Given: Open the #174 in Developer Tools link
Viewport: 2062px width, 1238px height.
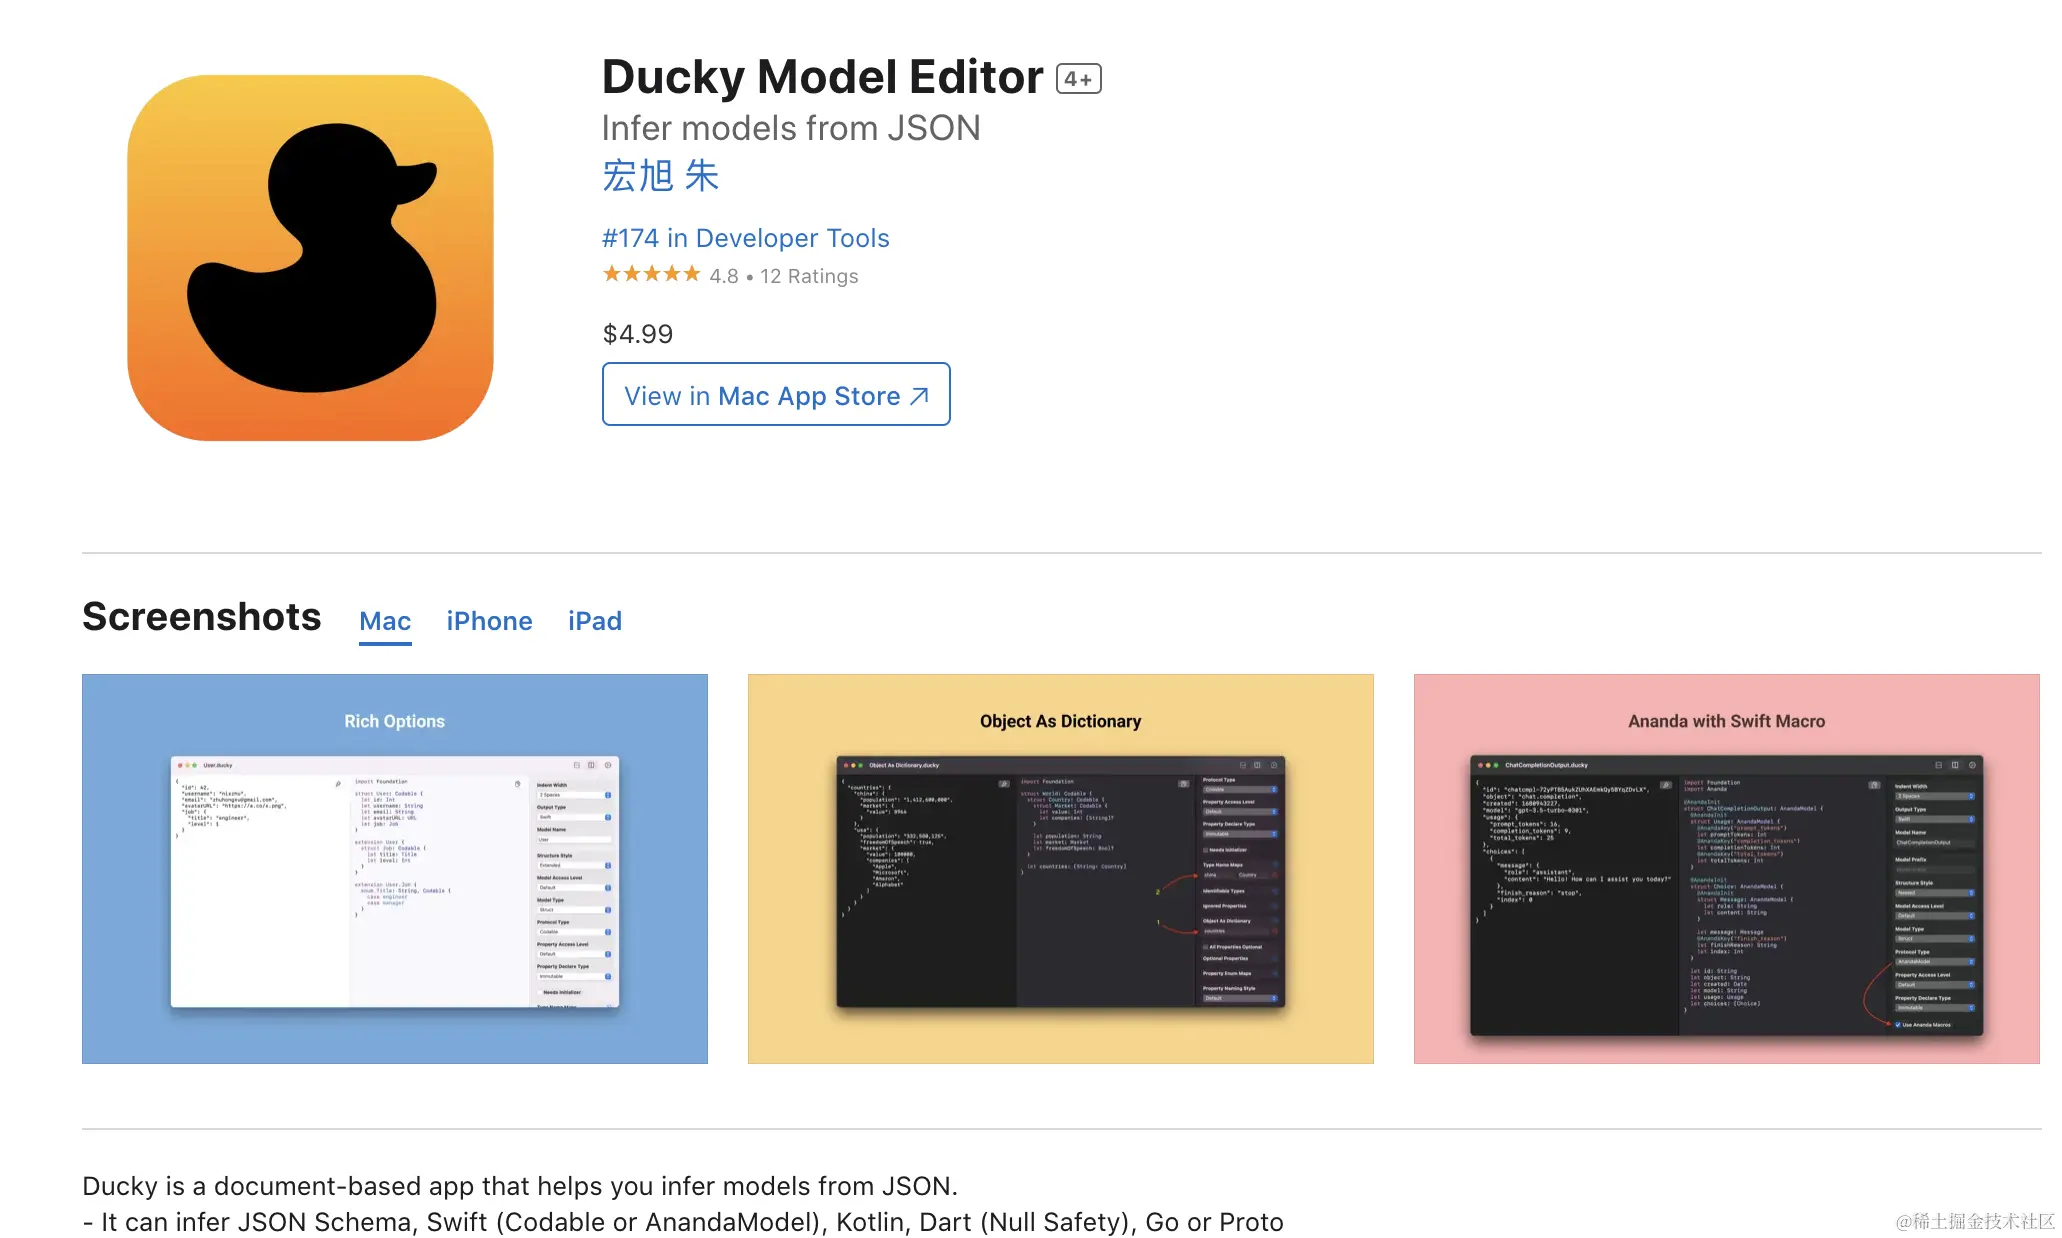Looking at the screenshot, I should pos(745,238).
